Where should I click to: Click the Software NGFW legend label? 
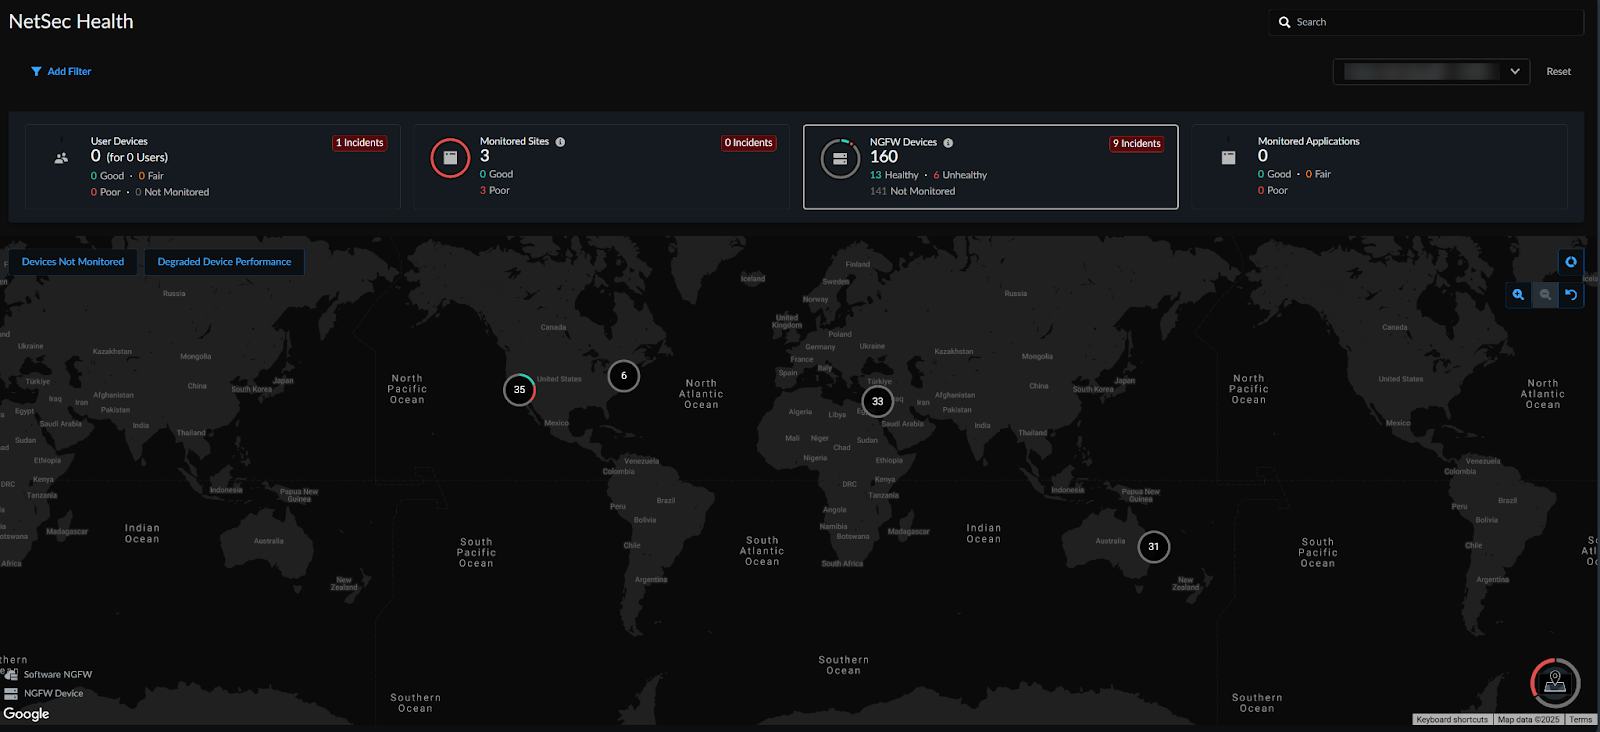tap(58, 675)
